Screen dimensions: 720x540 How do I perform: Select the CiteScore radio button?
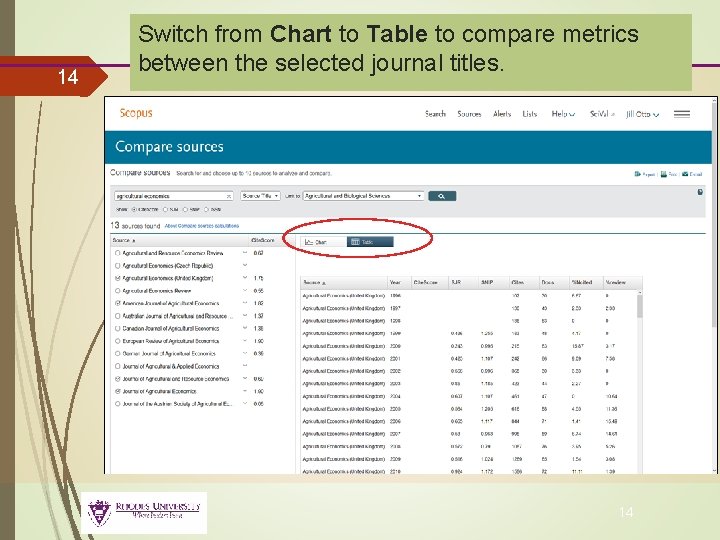pos(134,209)
